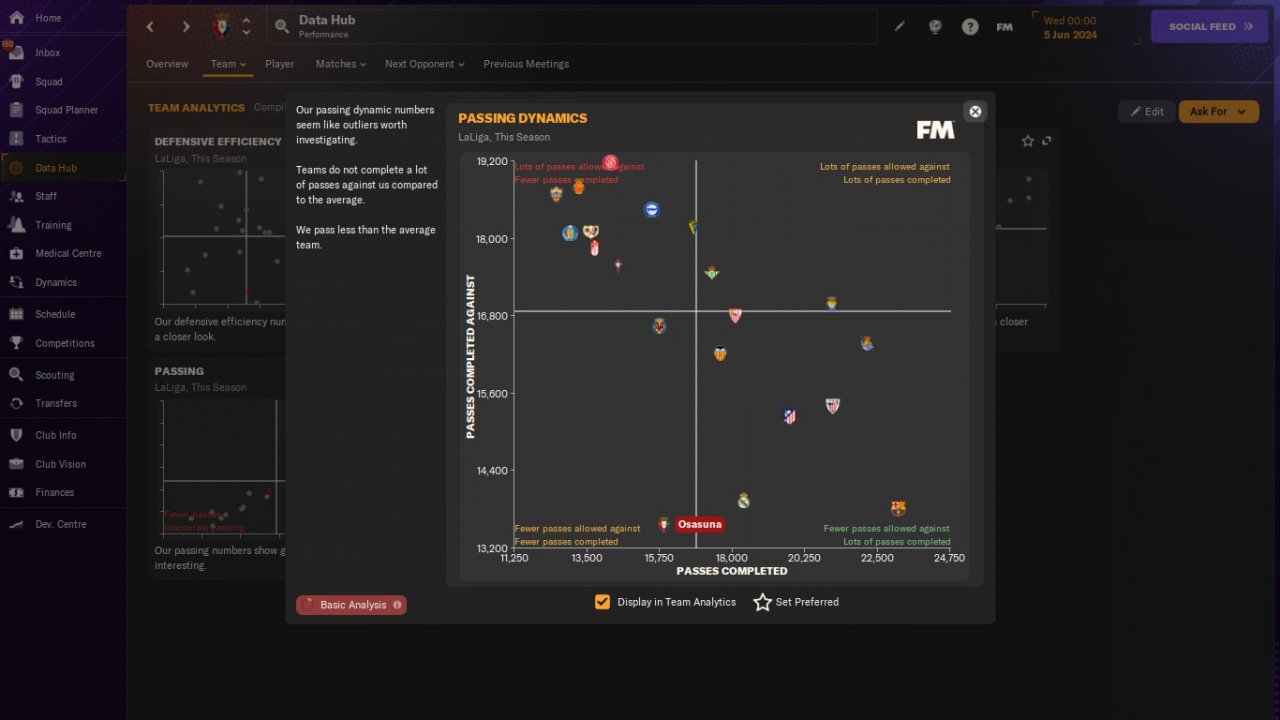Viewport: 1280px width, 720px height.
Task: Click the info icon on Basic Analysis
Action: coord(397,605)
